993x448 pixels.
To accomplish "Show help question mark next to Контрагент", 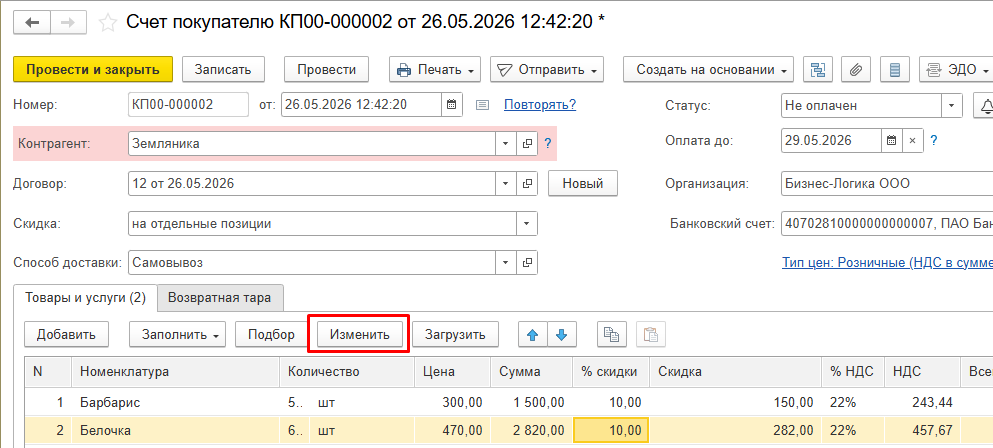I will point(548,144).
